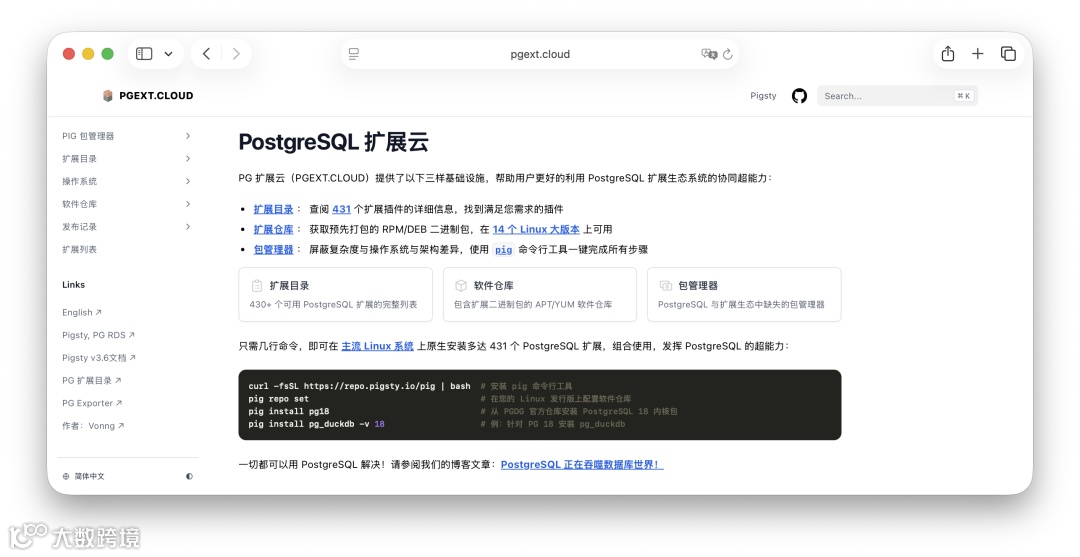The image size is (1080, 557).
Task: Select 发布记录 in the sidebar
Action: coord(79,227)
